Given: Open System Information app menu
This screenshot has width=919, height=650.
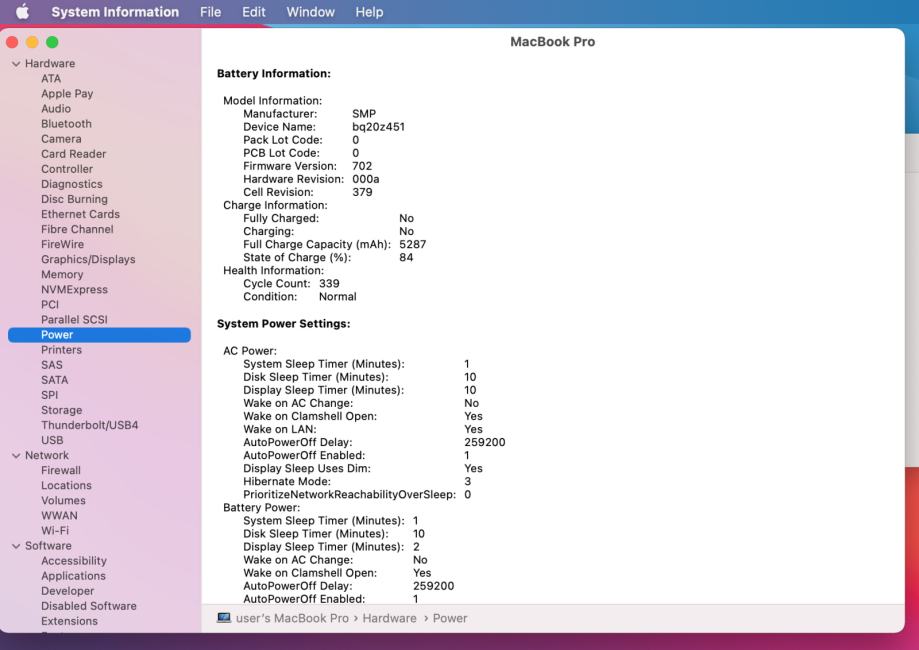Looking at the screenshot, I should (x=115, y=12).
